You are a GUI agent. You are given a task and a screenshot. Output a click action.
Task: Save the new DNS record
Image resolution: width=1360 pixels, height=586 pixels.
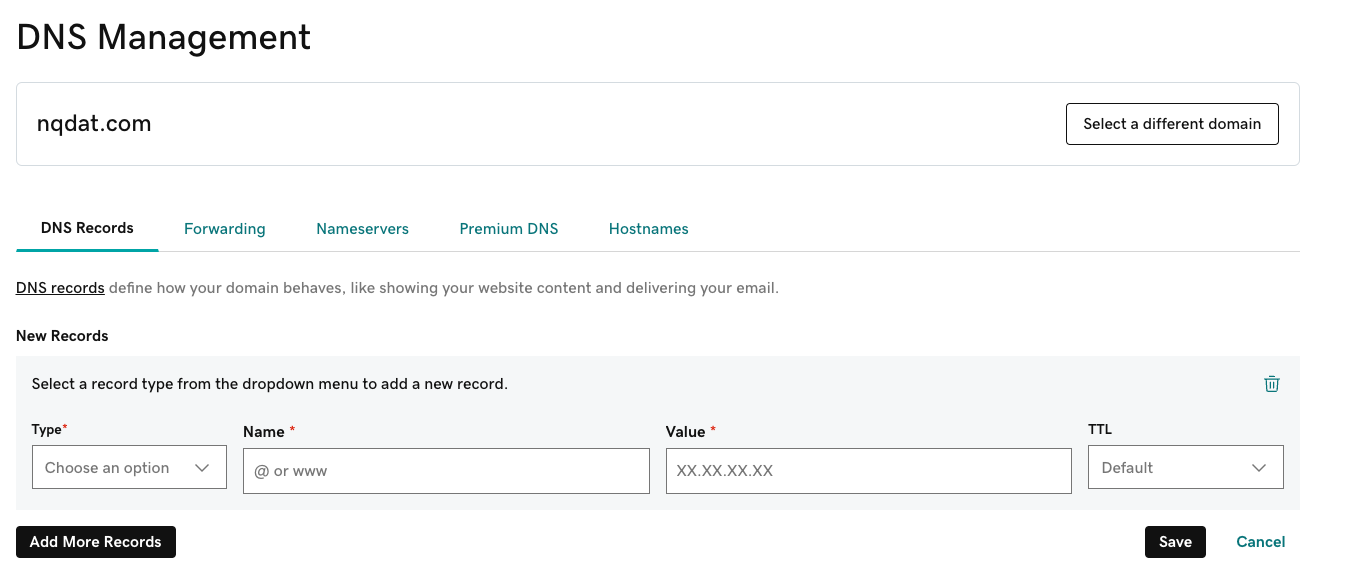1175,542
